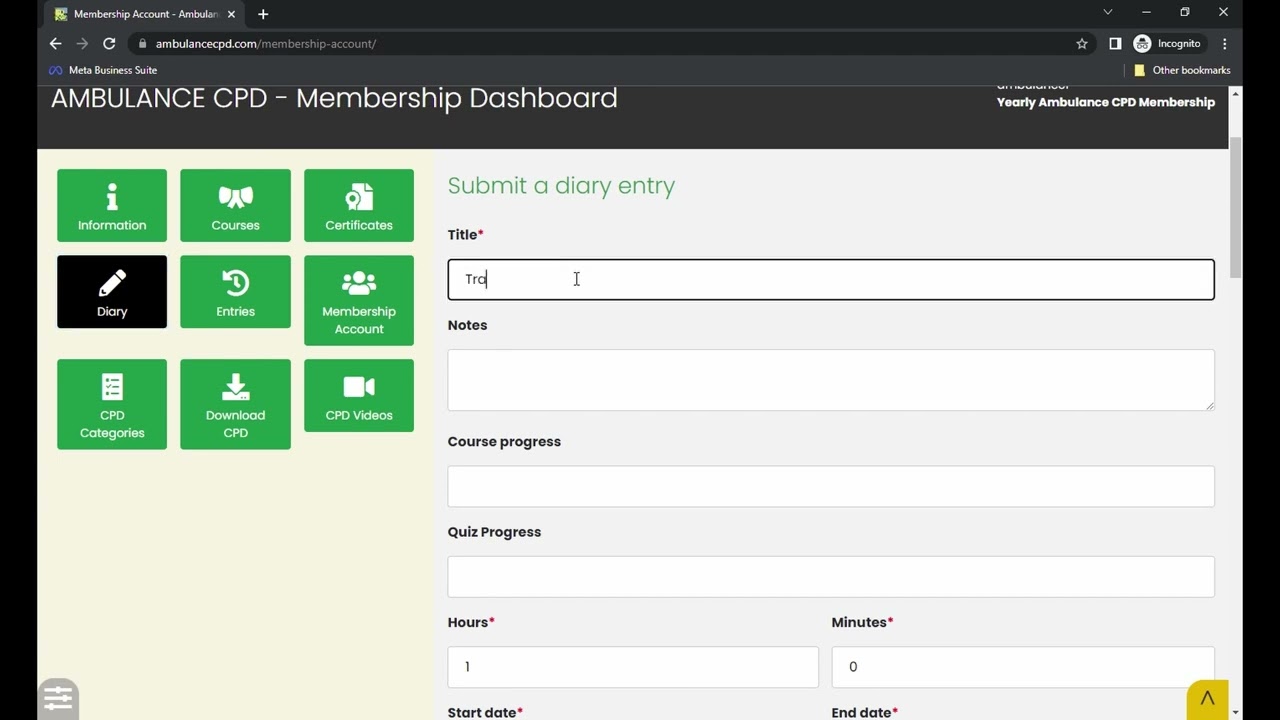The image size is (1280, 720).
Task: Click the 'AMBULANCE CPD - Membership Dashboard' heading
Action: pyautogui.click(x=334, y=98)
